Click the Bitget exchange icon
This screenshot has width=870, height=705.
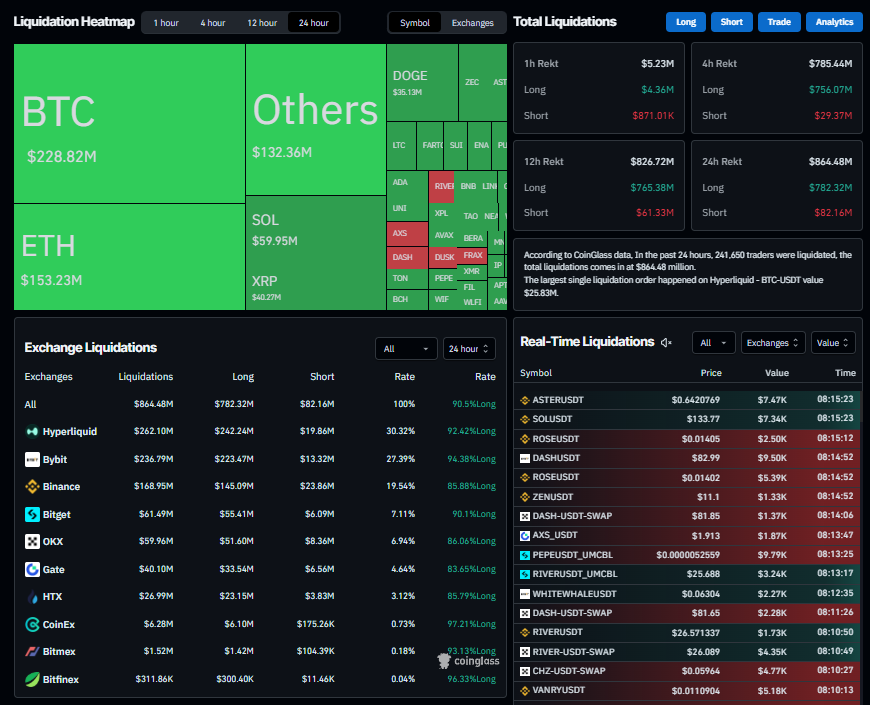pos(32,514)
